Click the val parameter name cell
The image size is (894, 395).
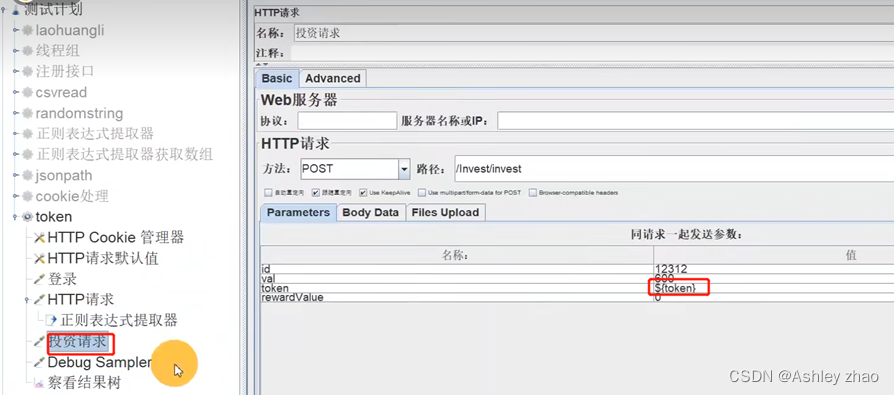pyautogui.click(x=457, y=278)
